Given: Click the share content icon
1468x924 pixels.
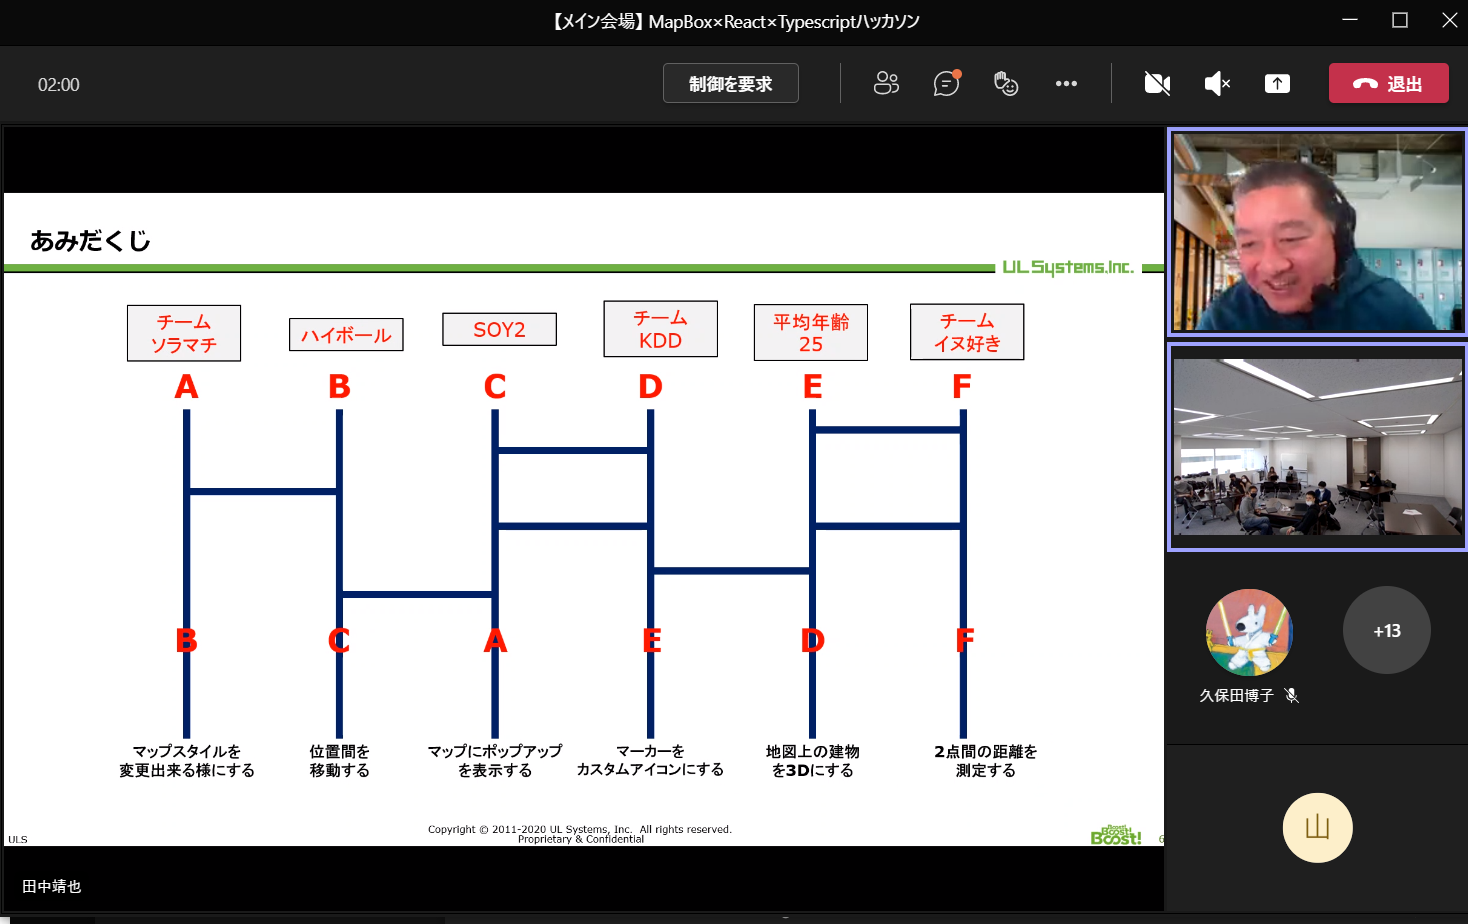Looking at the screenshot, I should pyautogui.click(x=1277, y=83).
